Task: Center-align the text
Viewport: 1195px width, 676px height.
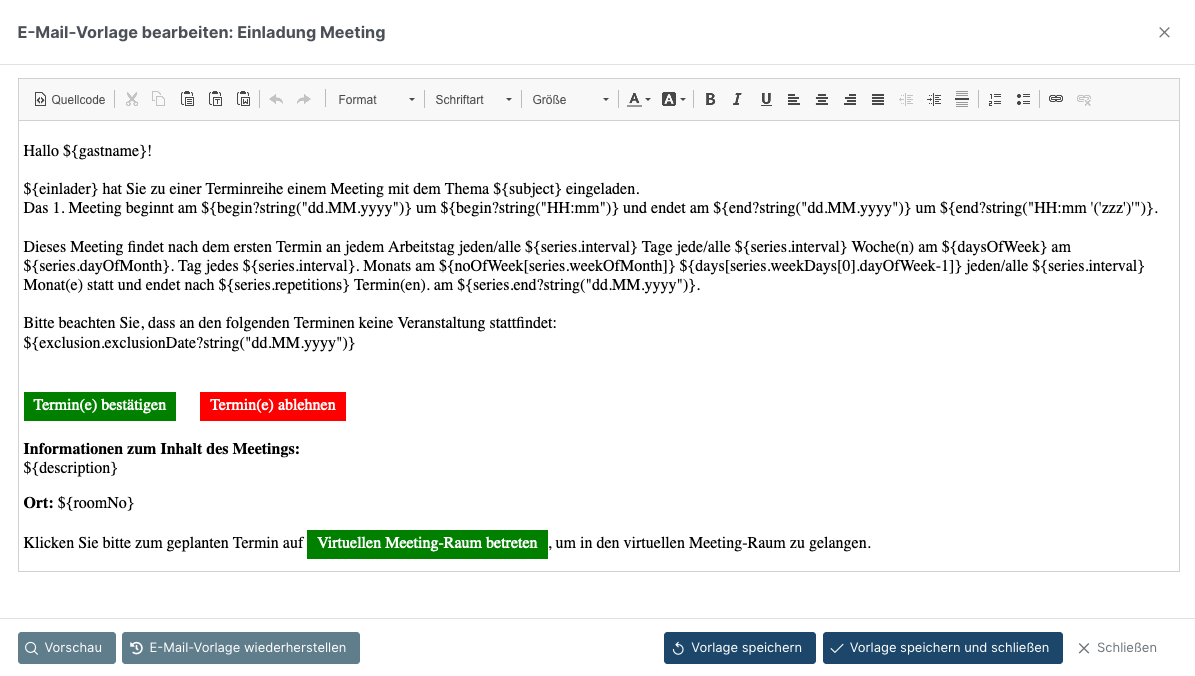Action: 822,99
